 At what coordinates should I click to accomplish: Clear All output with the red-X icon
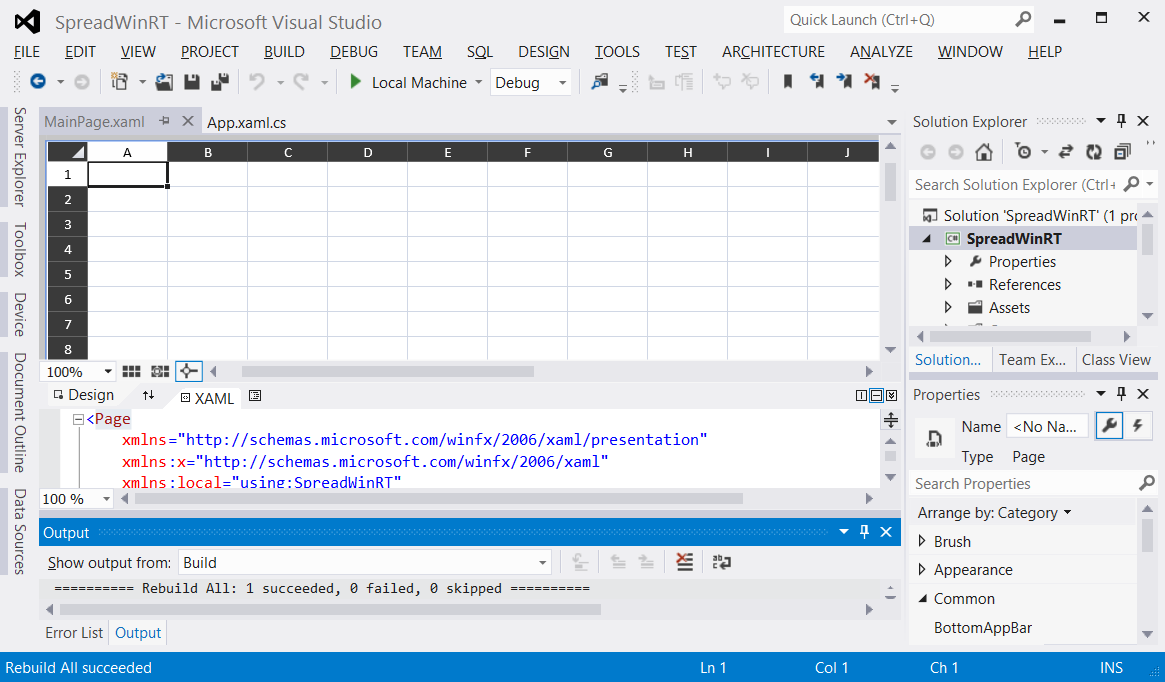click(x=684, y=562)
